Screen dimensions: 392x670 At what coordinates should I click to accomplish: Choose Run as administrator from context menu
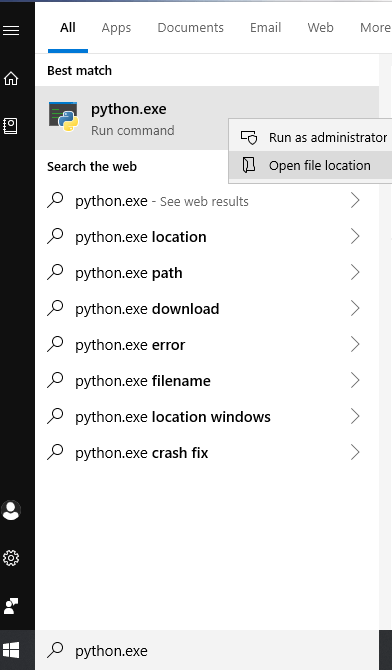[x=311, y=138]
